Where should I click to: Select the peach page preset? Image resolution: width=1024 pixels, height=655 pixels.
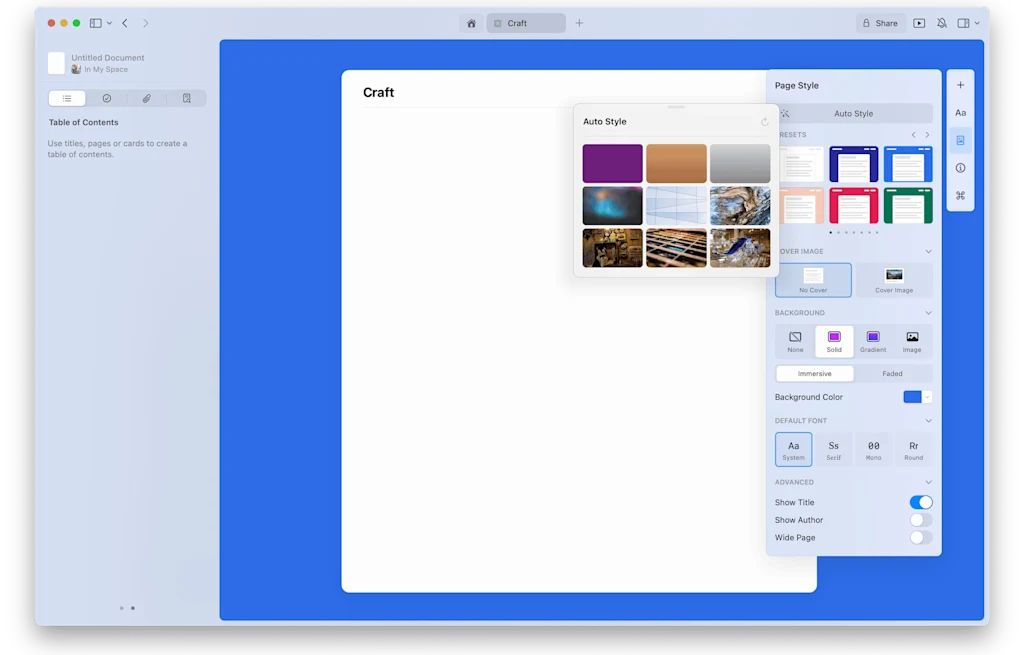click(801, 206)
